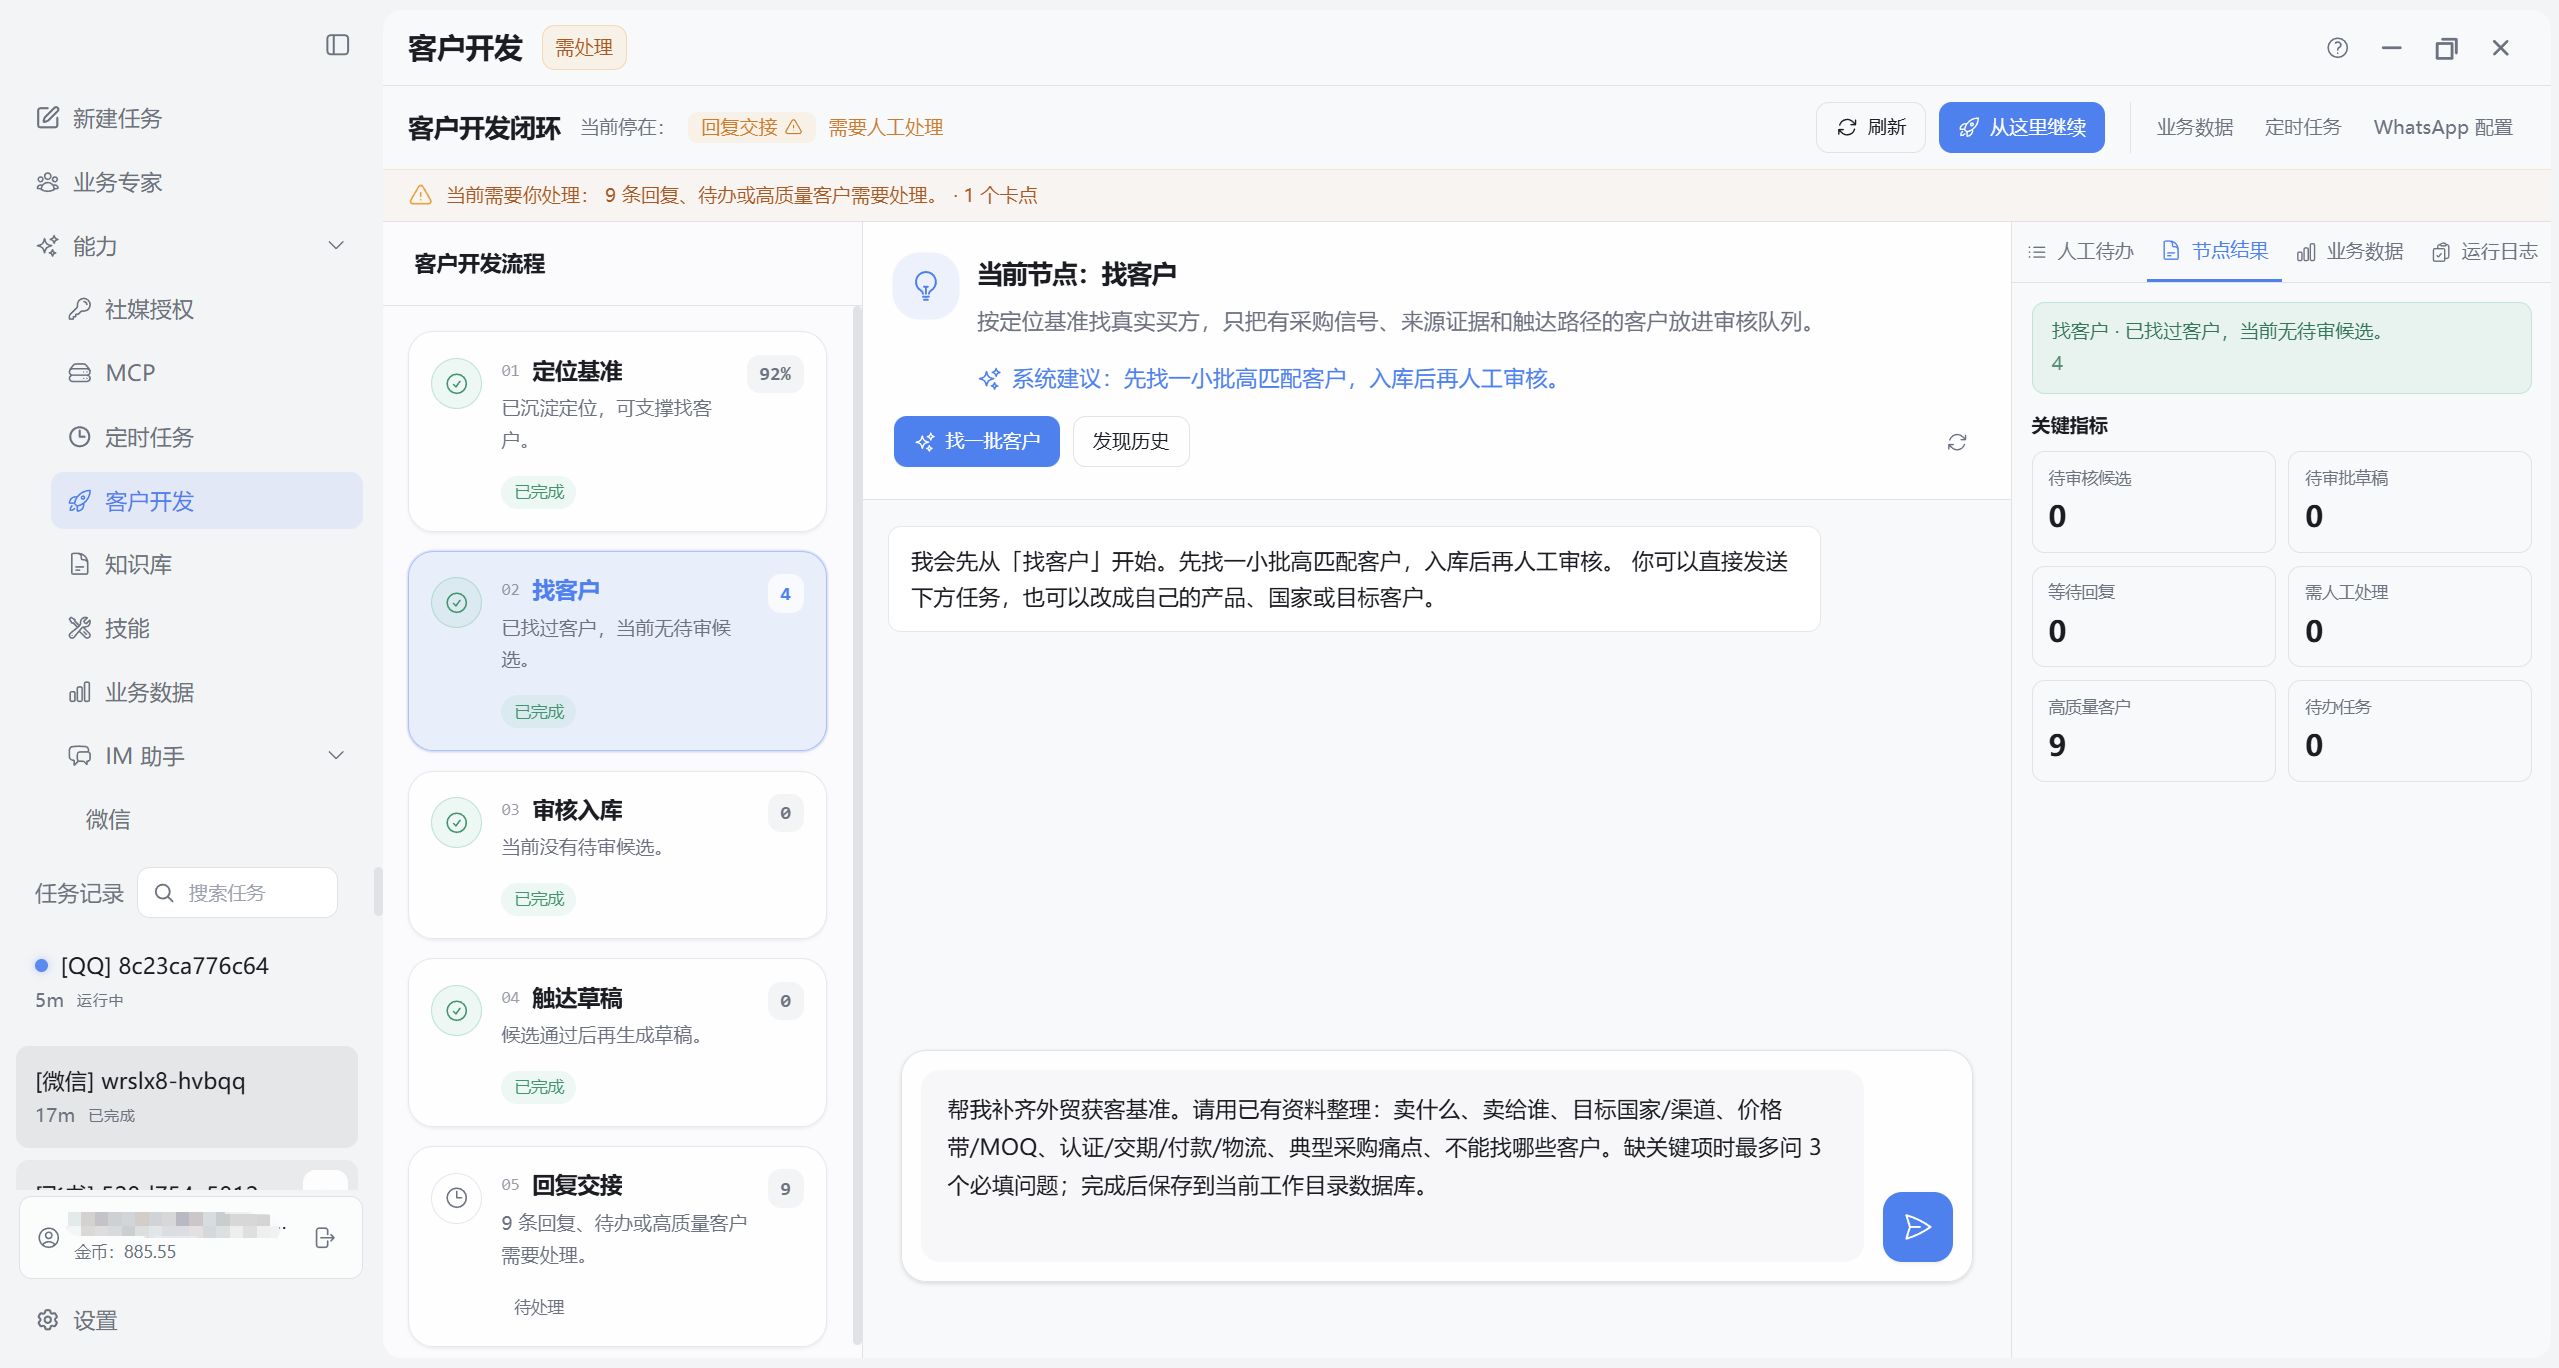Image resolution: width=2559 pixels, height=1368 pixels.
Task: Open 定时任务 in the top toolbar
Action: click(x=2302, y=127)
